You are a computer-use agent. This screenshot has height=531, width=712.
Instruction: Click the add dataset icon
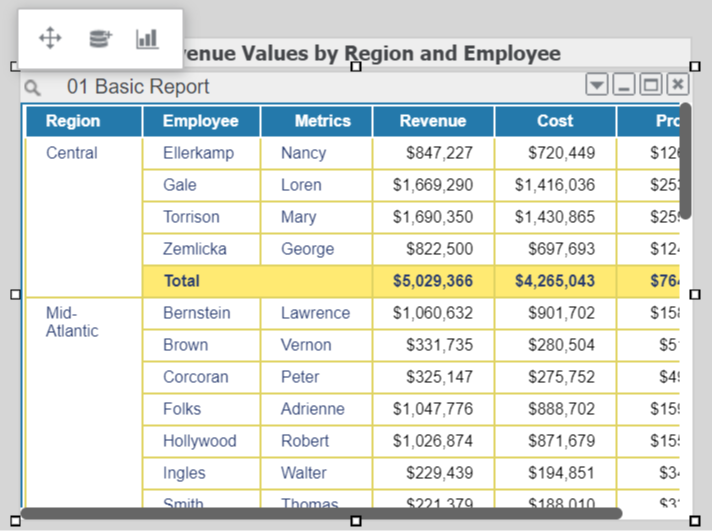click(99, 38)
